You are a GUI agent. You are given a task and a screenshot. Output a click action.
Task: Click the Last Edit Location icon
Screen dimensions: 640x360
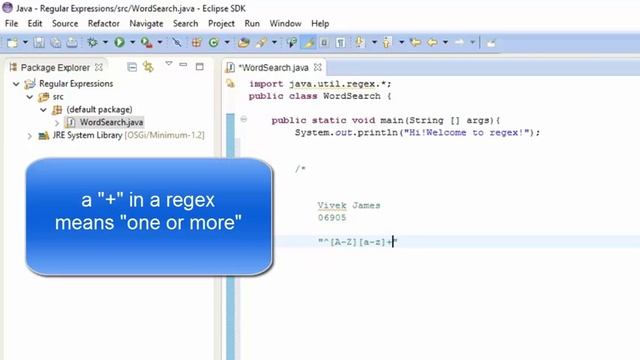click(x=416, y=42)
